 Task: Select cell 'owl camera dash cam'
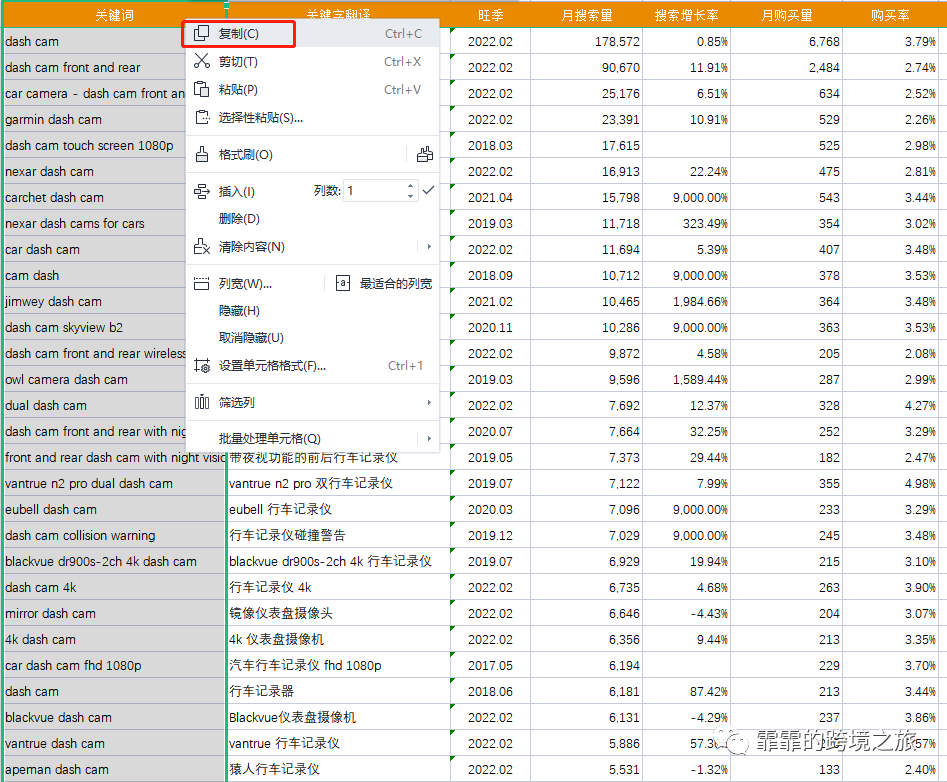tap(95, 379)
